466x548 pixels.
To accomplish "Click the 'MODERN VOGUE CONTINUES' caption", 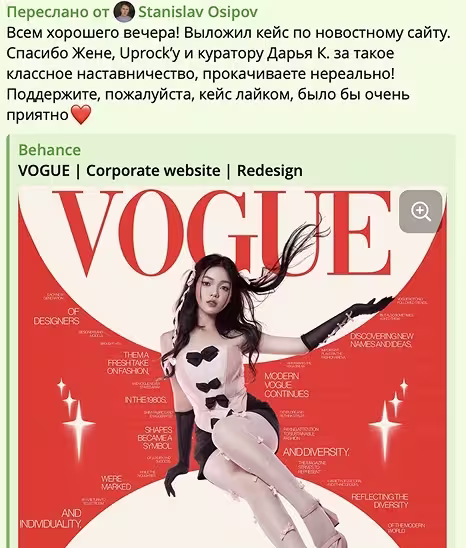I will (x=286, y=385).
